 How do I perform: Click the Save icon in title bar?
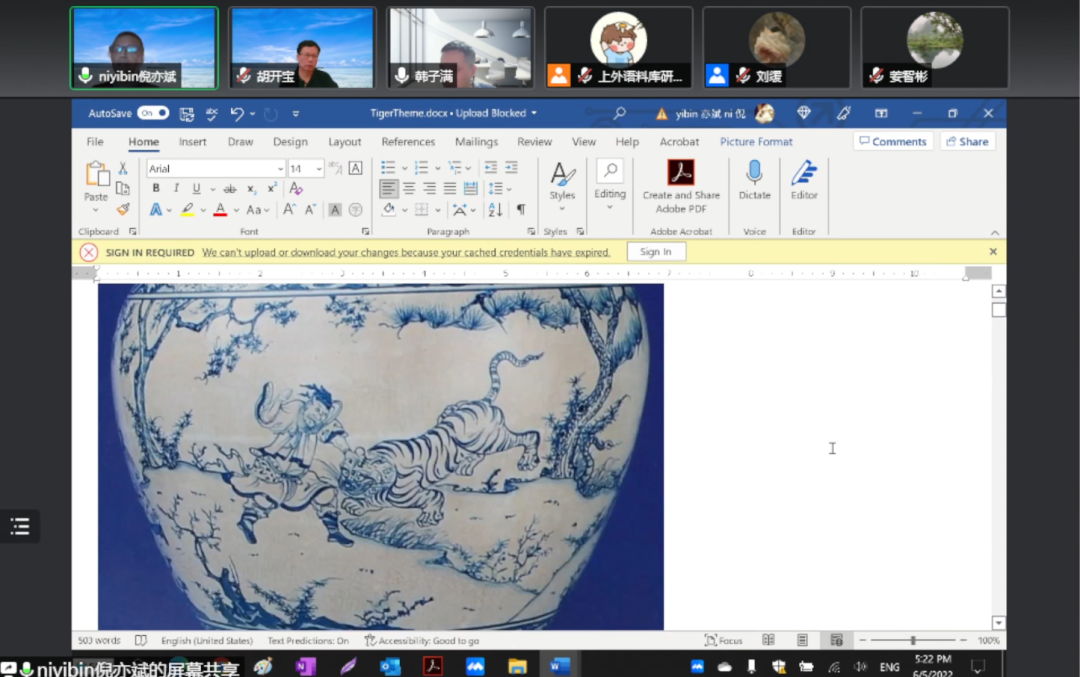click(187, 114)
